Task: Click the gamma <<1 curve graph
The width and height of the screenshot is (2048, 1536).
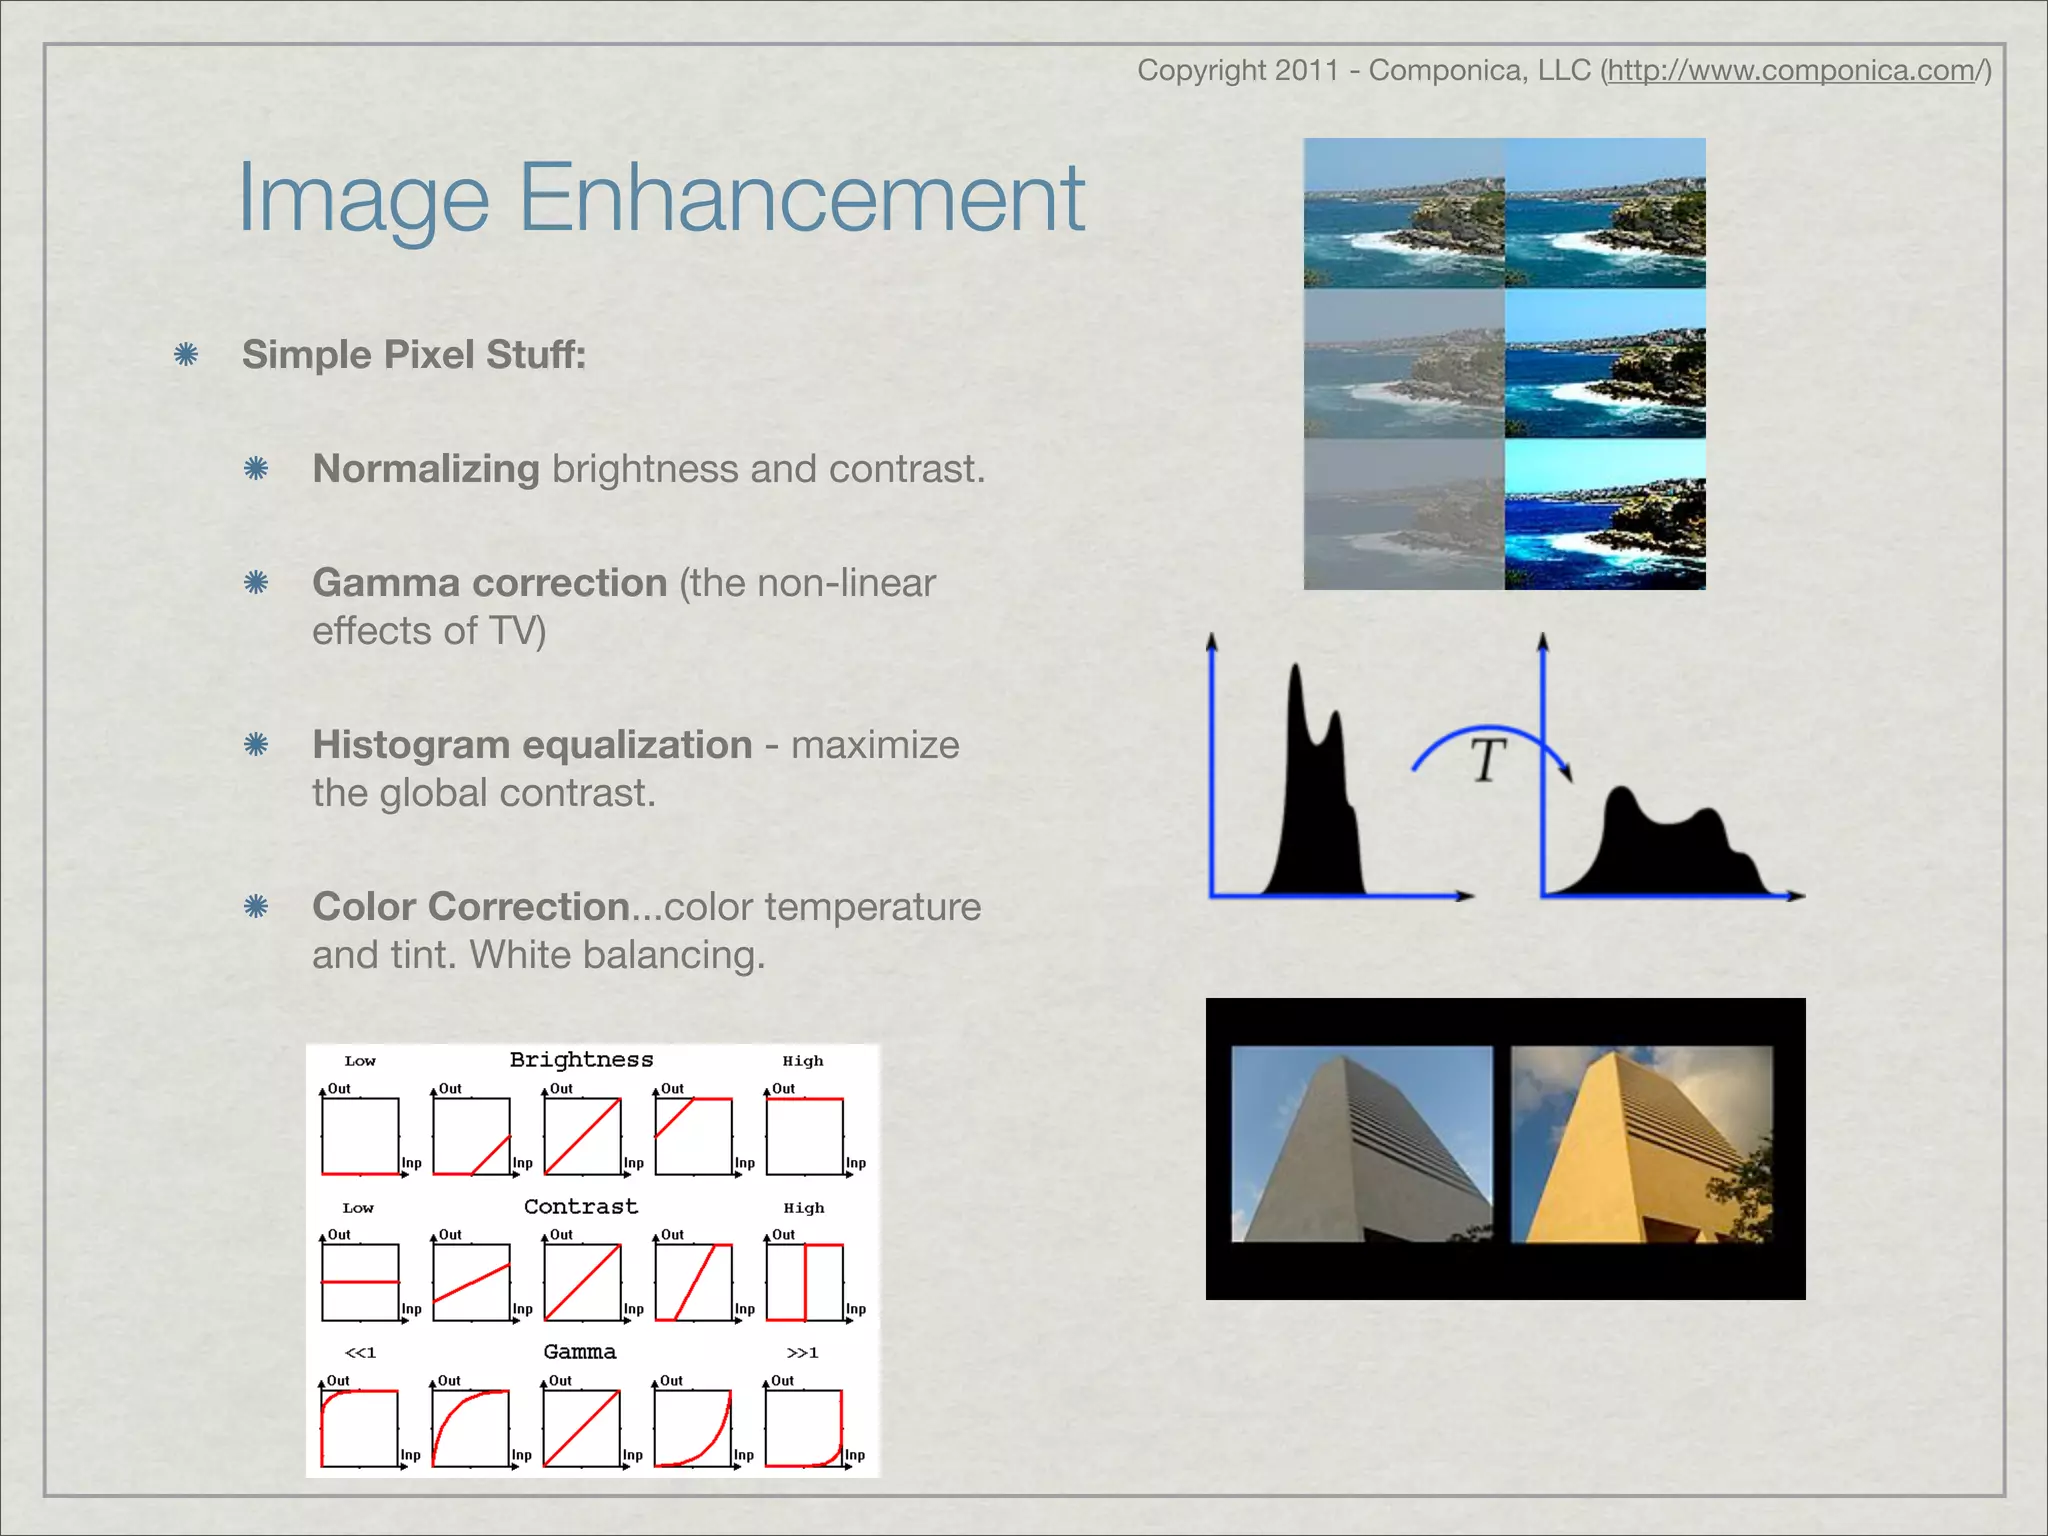Action: click(x=360, y=1428)
